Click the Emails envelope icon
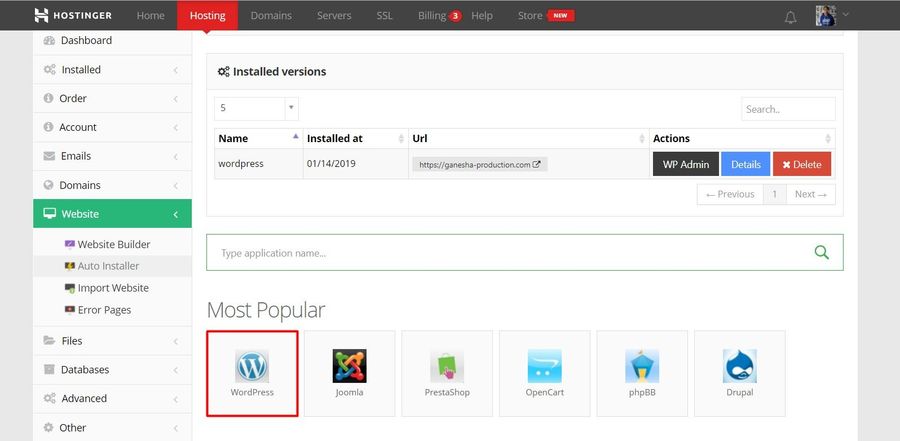 click(49, 156)
